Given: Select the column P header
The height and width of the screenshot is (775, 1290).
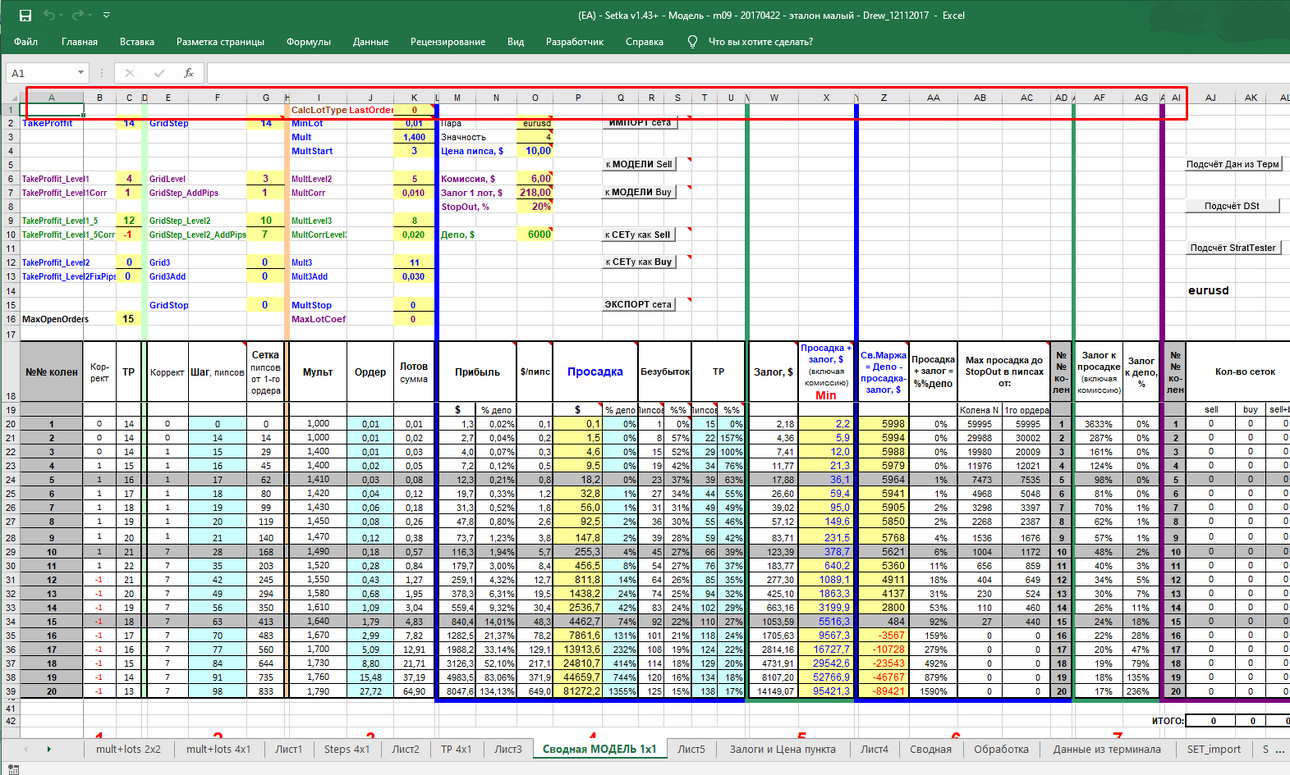Looking at the screenshot, I should (x=578, y=97).
